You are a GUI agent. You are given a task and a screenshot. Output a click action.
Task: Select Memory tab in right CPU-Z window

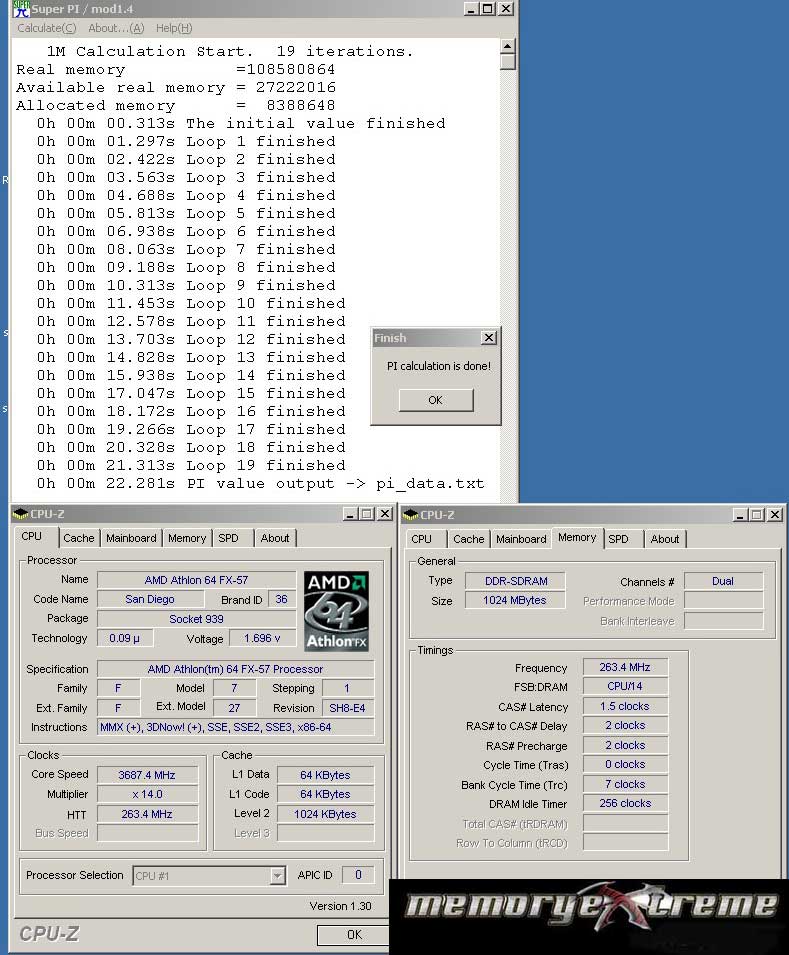coord(577,538)
